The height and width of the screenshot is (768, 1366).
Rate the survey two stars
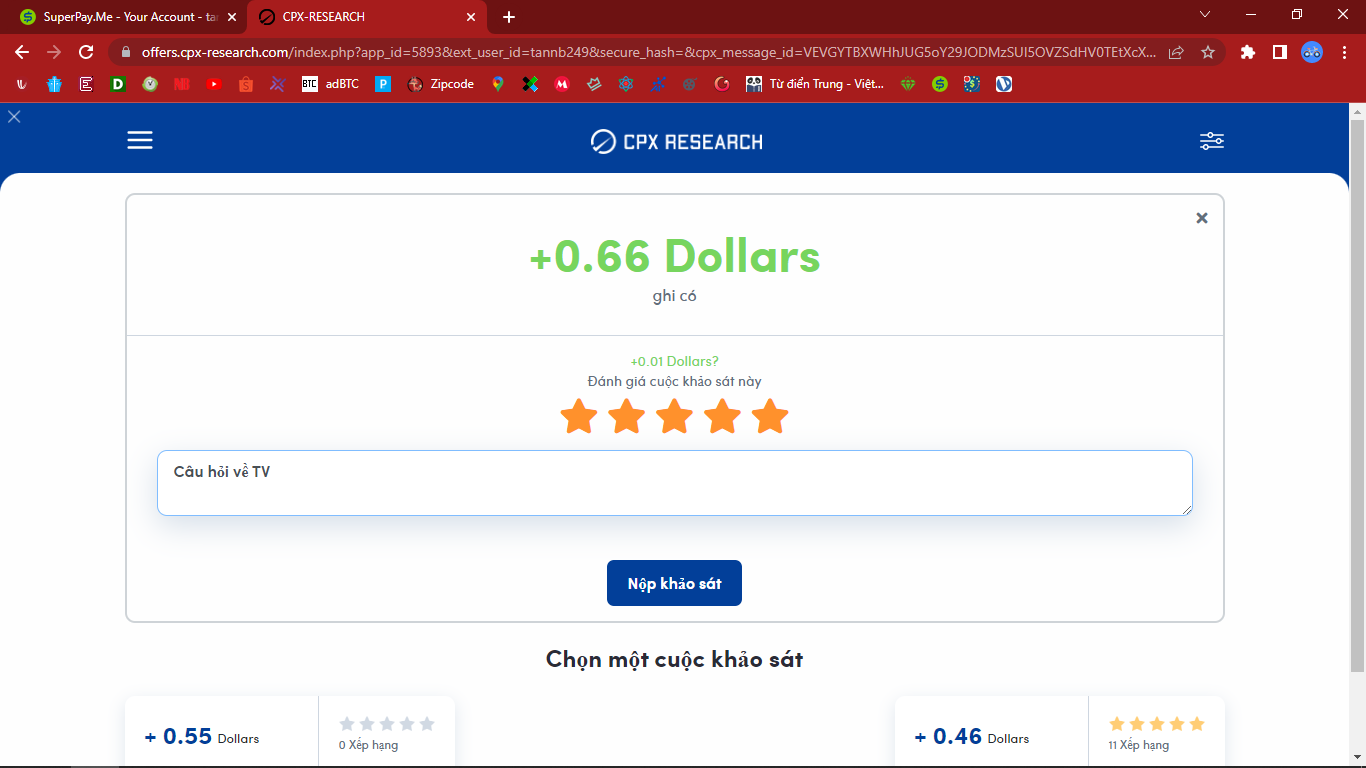tap(627, 416)
